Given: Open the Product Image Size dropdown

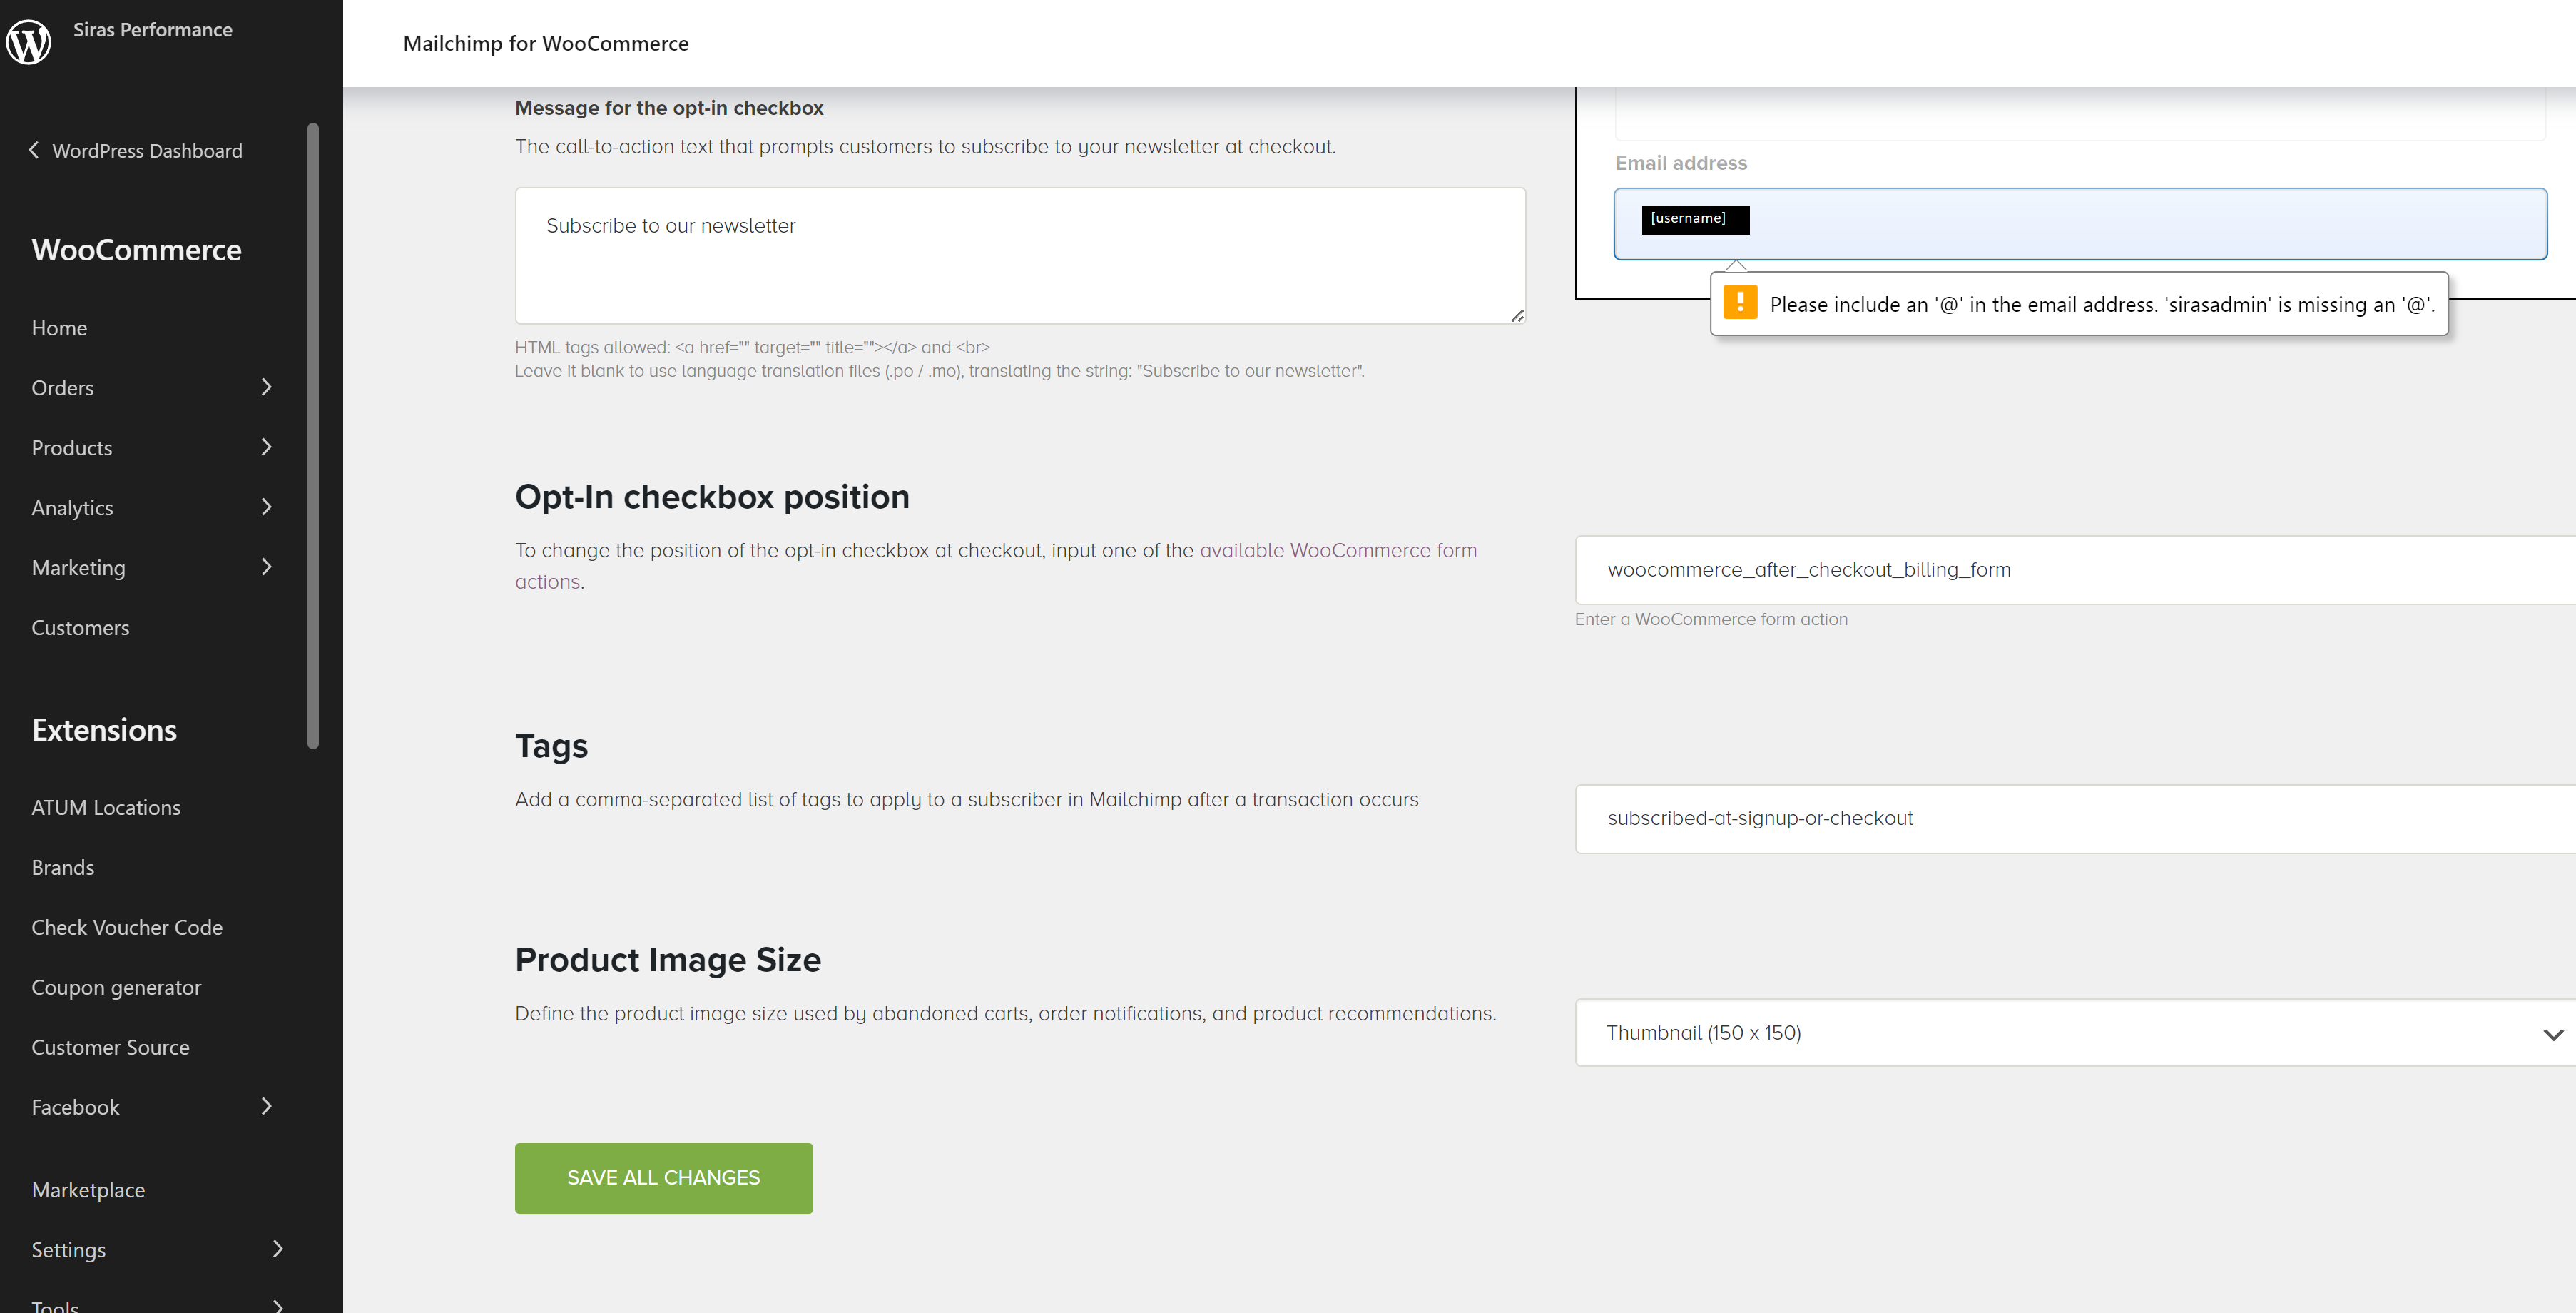Looking at the screenshot, I should [x=2061, y=1032].
